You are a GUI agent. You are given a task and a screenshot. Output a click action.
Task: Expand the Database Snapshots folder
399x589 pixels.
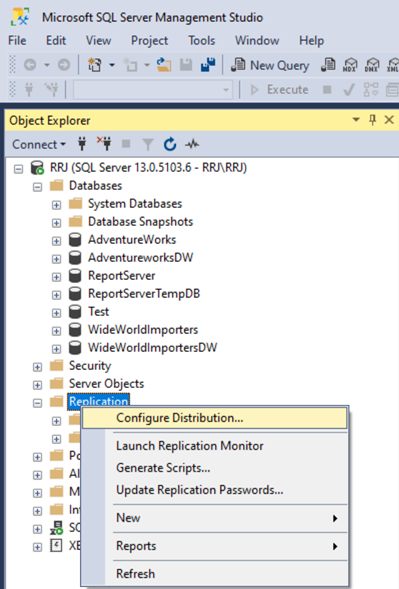[x=56, y=223]
